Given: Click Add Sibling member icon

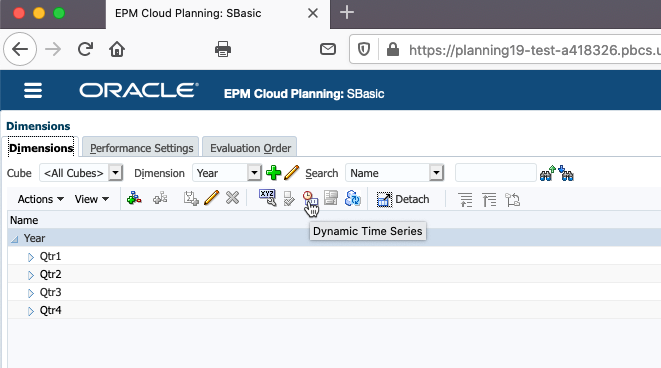Looking at the screenshot, I should (x=160, y=198).
